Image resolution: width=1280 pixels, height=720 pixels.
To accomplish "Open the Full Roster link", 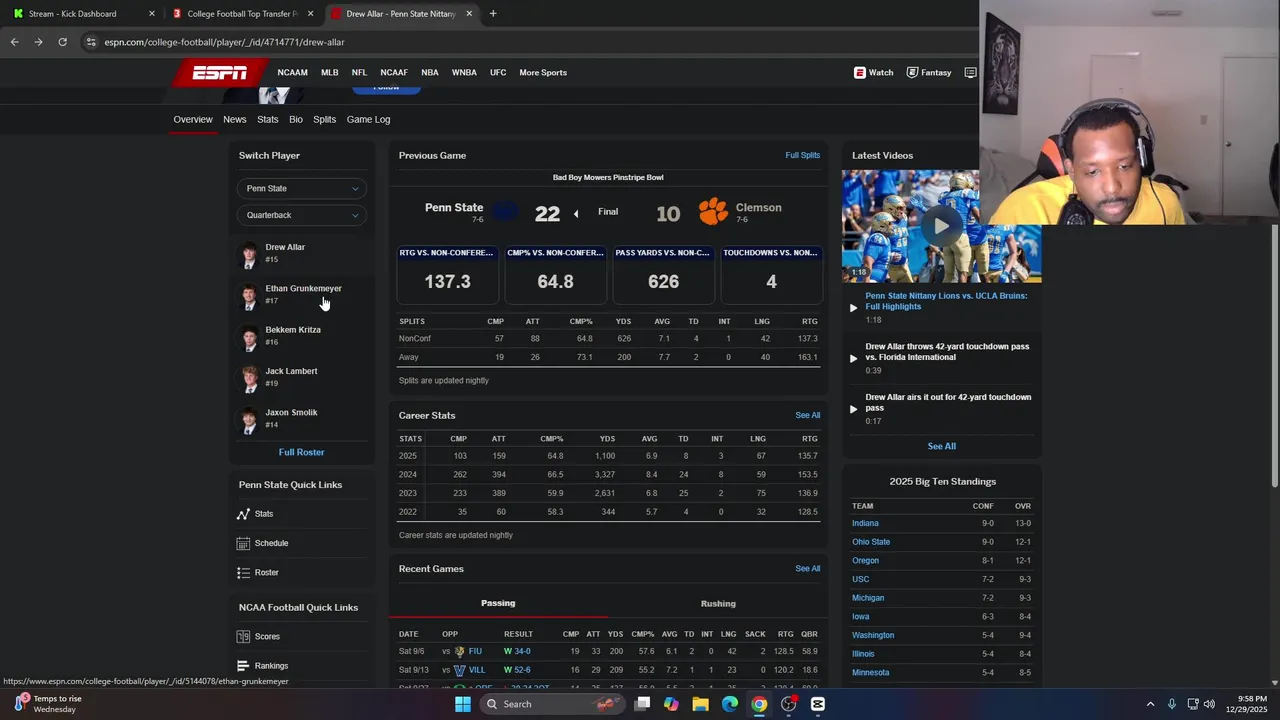I will [301, 452].
